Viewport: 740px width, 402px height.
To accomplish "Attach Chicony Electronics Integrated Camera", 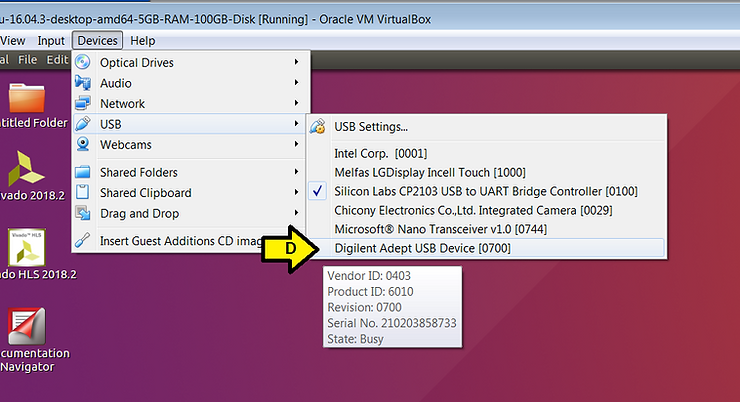I will [x=486, y=210].
